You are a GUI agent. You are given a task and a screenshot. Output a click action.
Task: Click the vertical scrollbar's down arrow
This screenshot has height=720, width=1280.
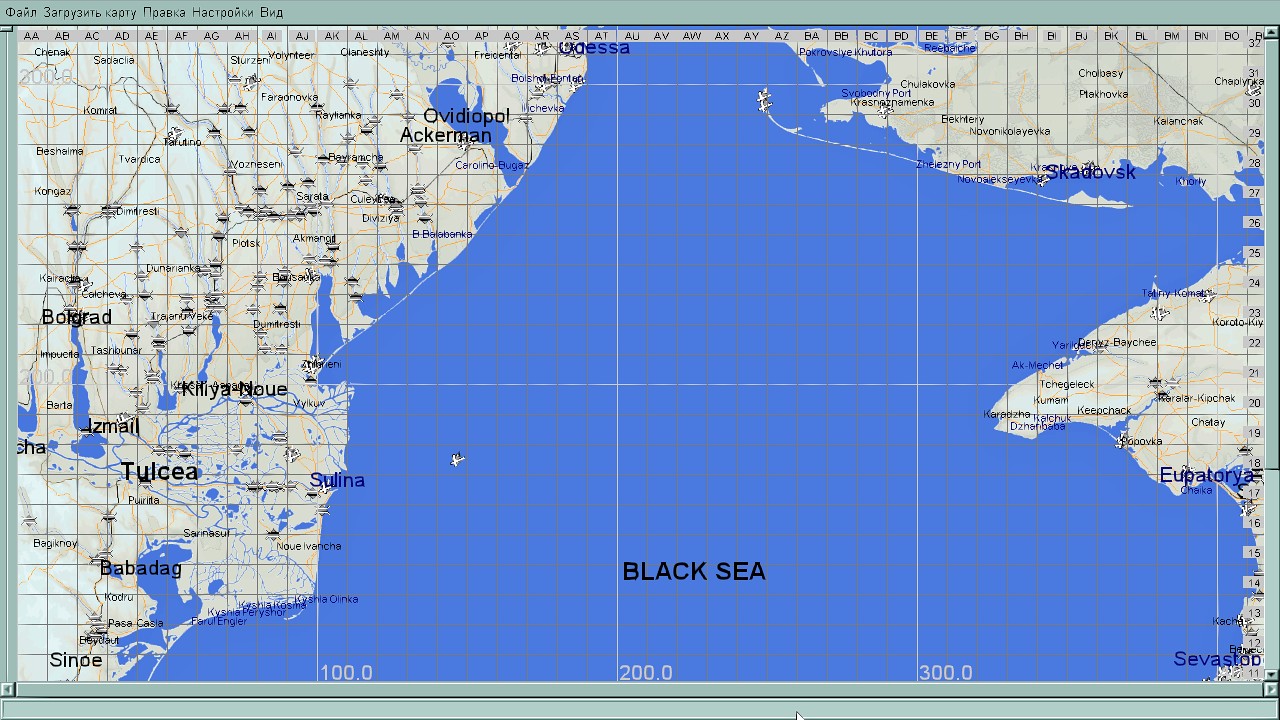click(1271, 674)
